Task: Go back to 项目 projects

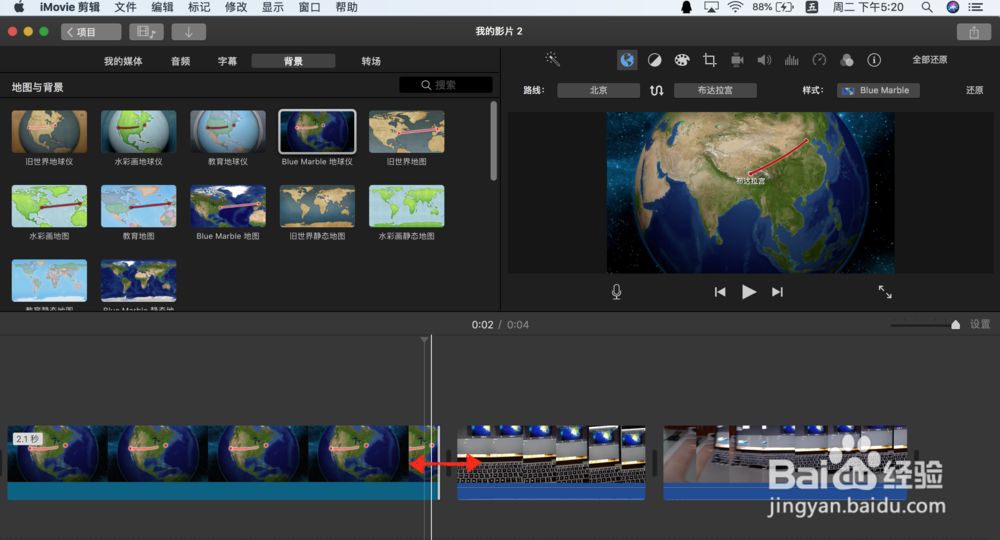Action: click(91, 32)
